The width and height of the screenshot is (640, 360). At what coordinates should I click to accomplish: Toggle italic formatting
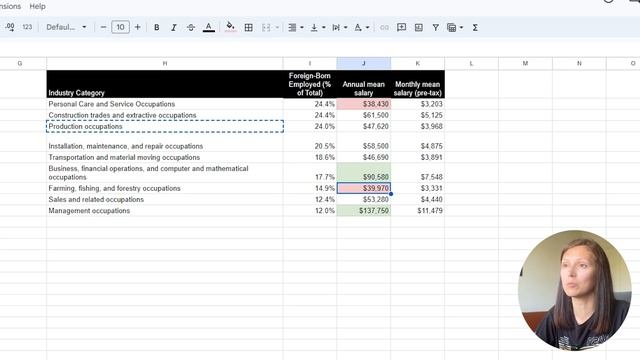pyautogui.click(x=173, y=27)
